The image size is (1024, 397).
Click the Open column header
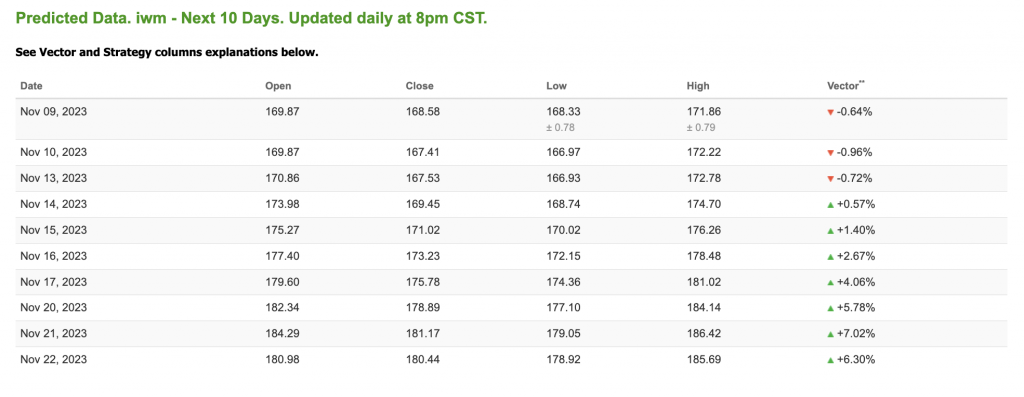tap(278, 86)
